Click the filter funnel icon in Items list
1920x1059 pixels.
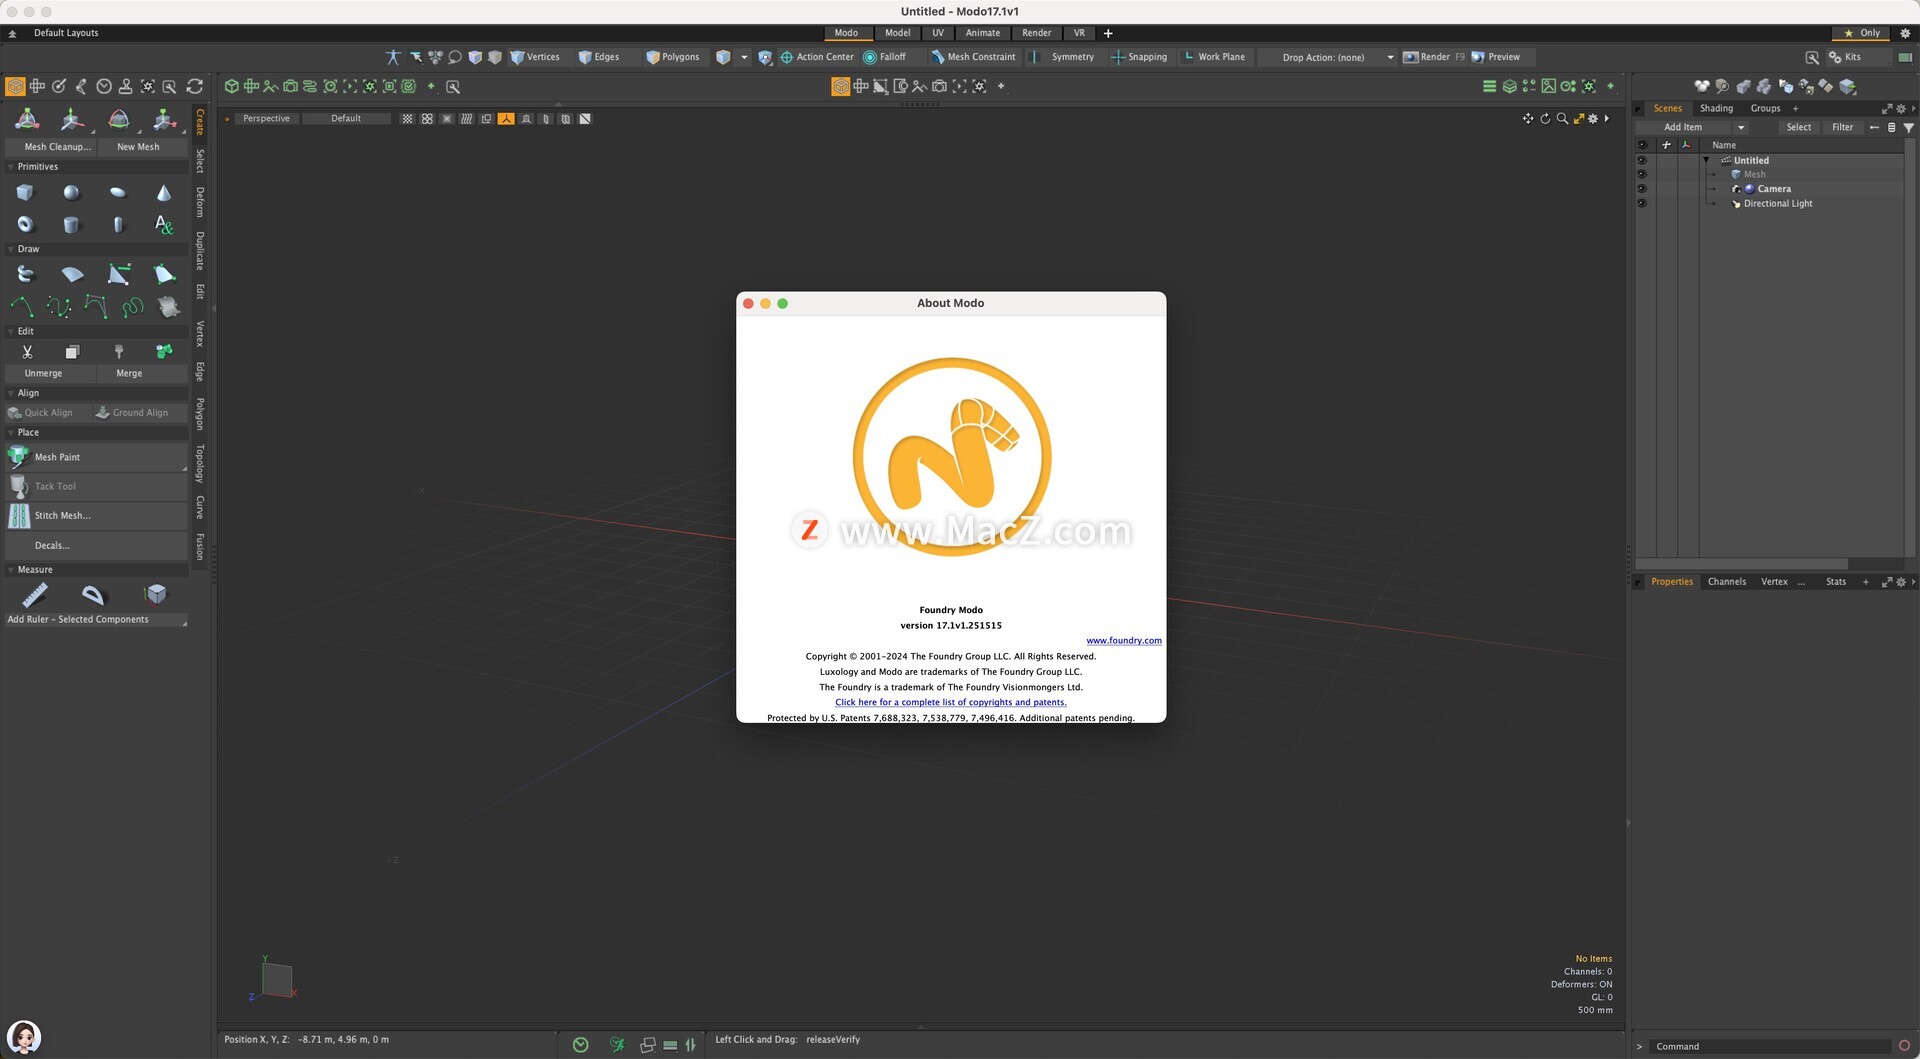tap(1908, 127)
